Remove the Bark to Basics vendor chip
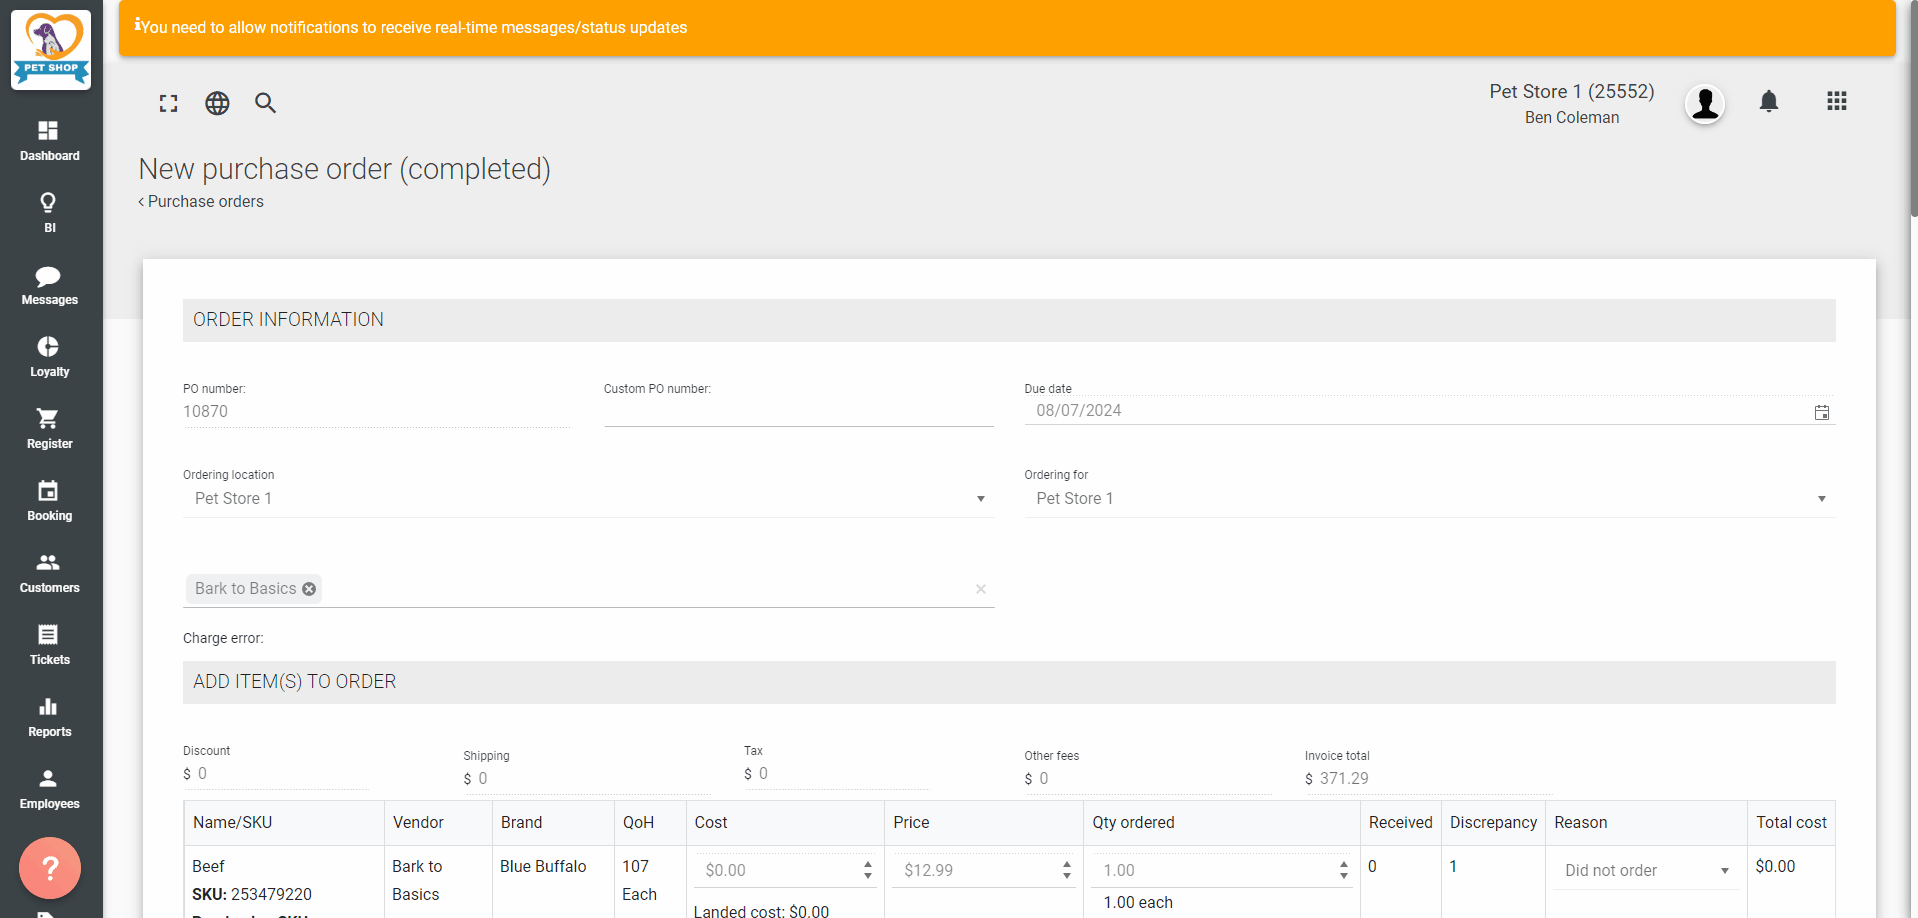The width and height of the screenshot is (1918, 918). (309, 589)
